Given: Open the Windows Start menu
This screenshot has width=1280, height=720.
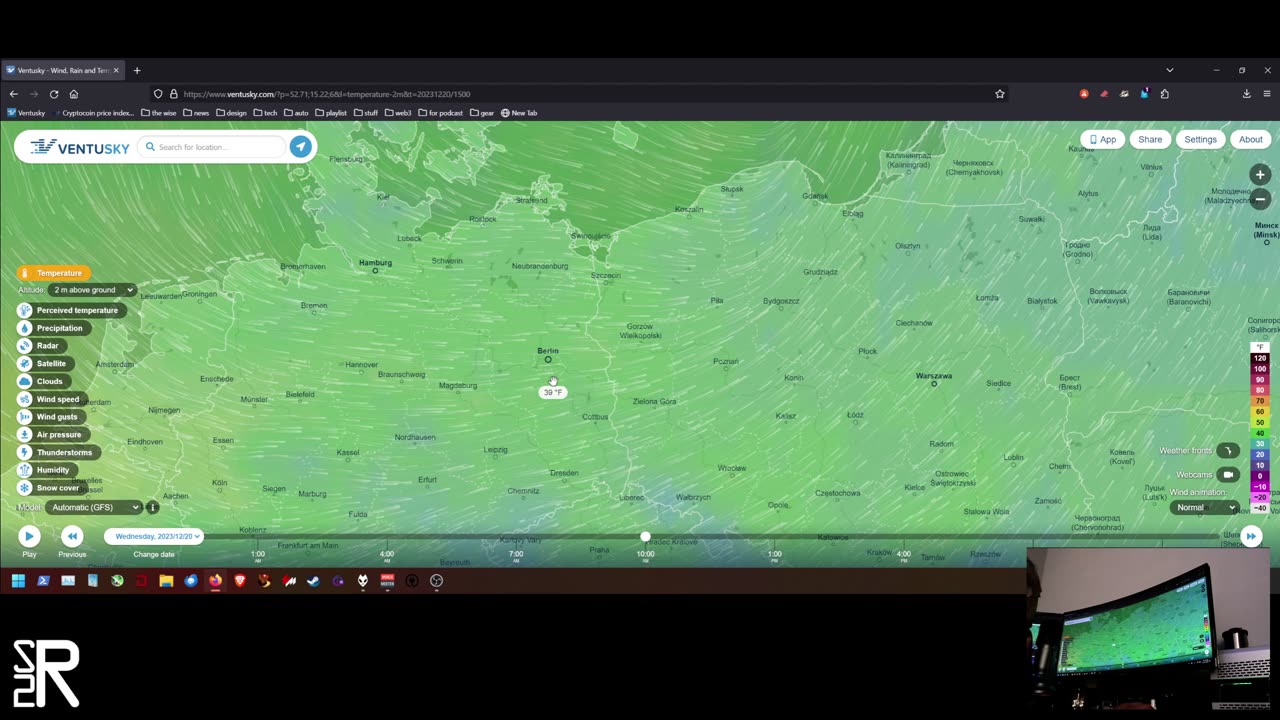Looking at the screenshot, I should coord(18,581).
